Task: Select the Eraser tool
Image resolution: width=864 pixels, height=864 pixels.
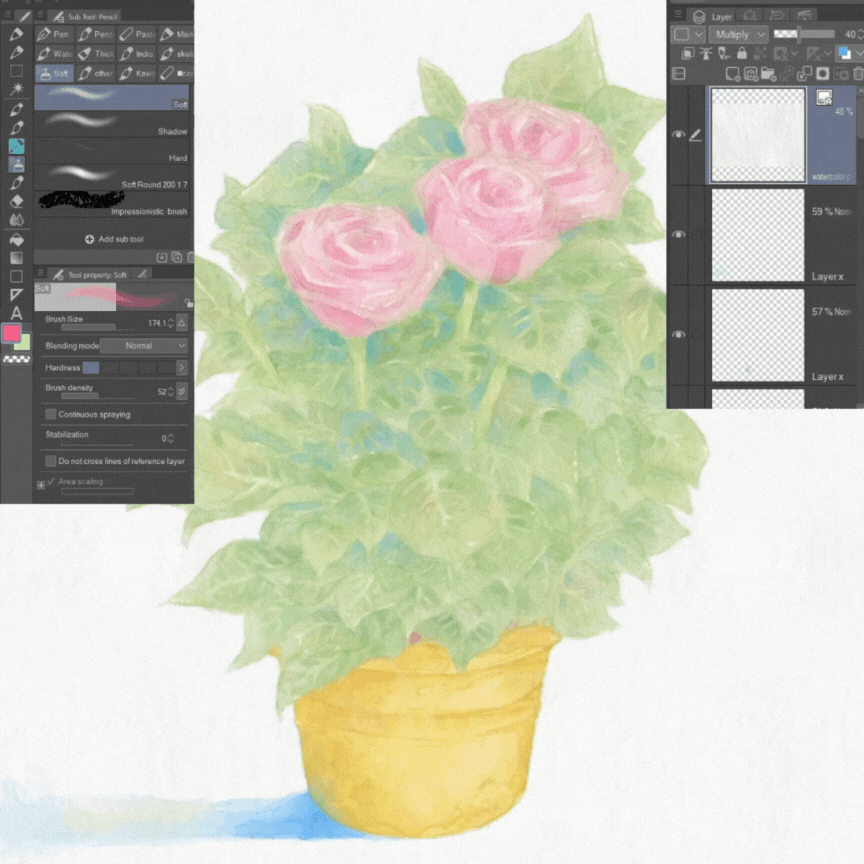Action: click(x=16, y=201)
